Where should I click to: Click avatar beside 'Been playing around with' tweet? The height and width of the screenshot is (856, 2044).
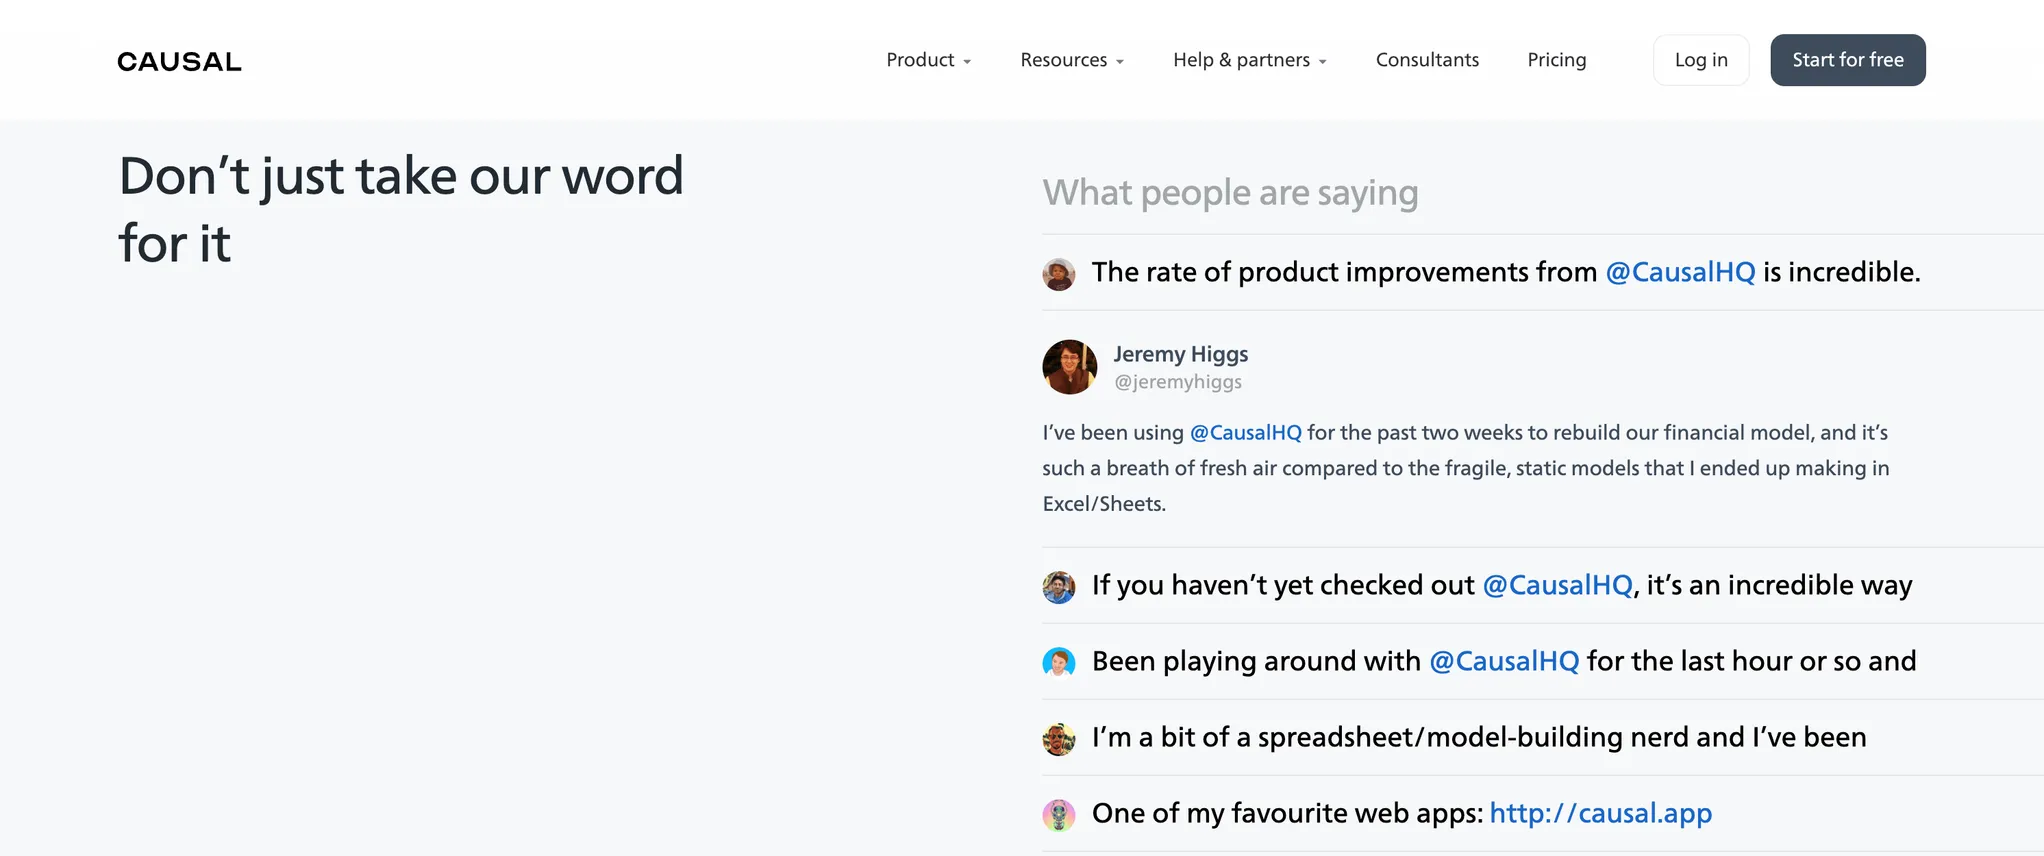coord(1059,663)
